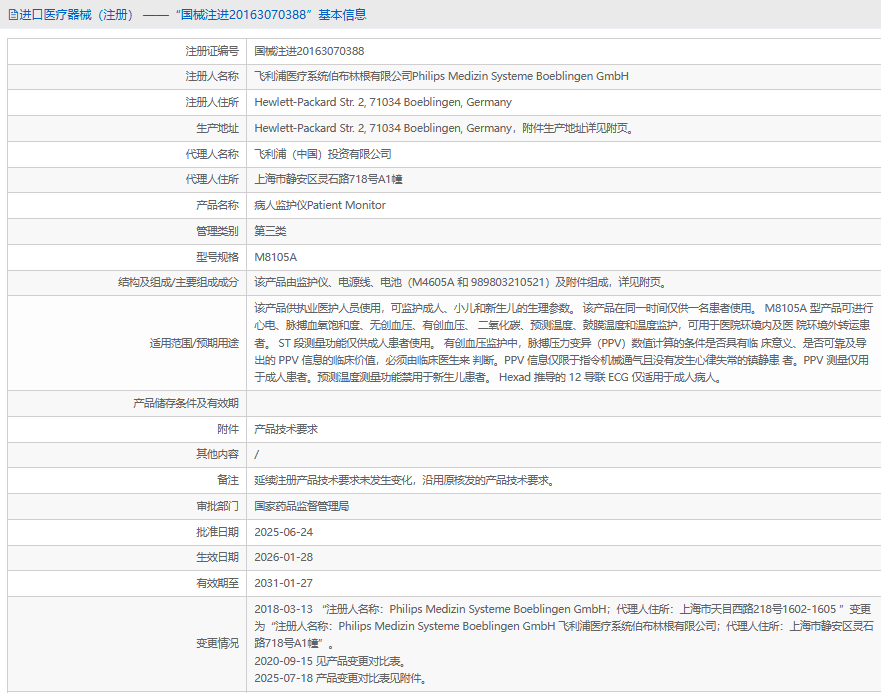
Task: Select the 注册人住所 address value
Action: tap(383, 102)
